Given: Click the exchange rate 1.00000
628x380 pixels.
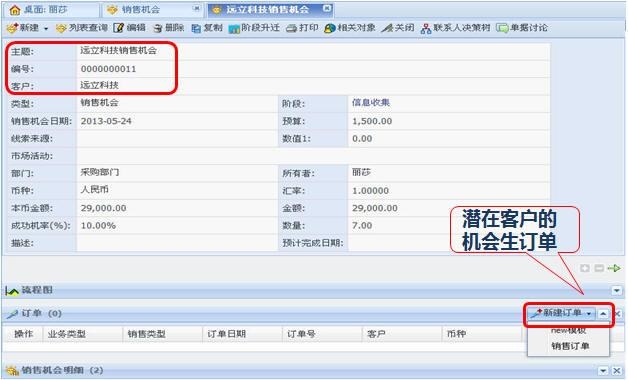Looking at the screenshot, I should [370, 191].
